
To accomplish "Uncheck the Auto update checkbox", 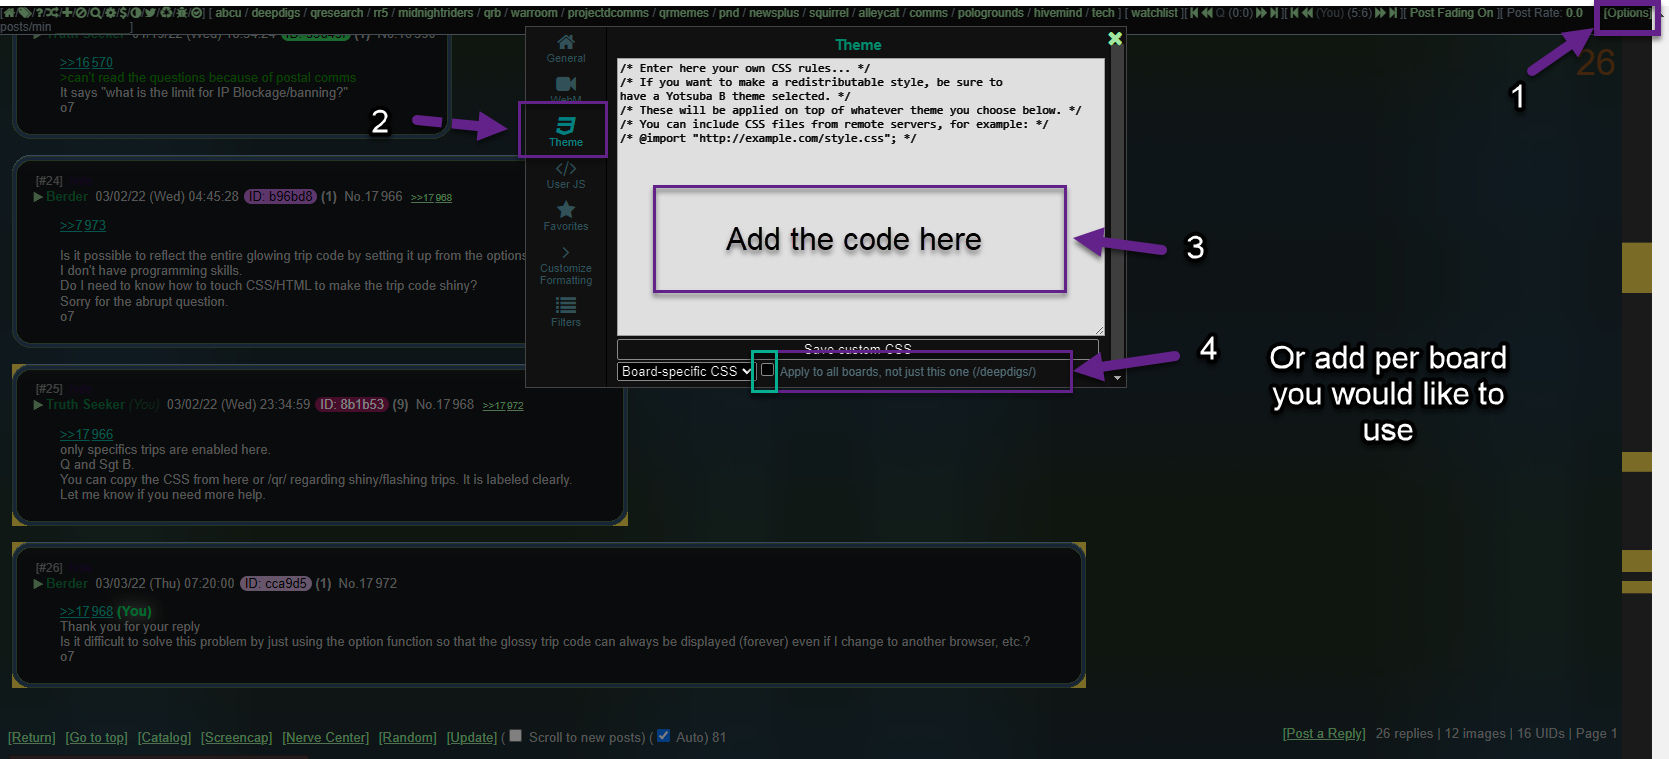I will coord(663,736).
